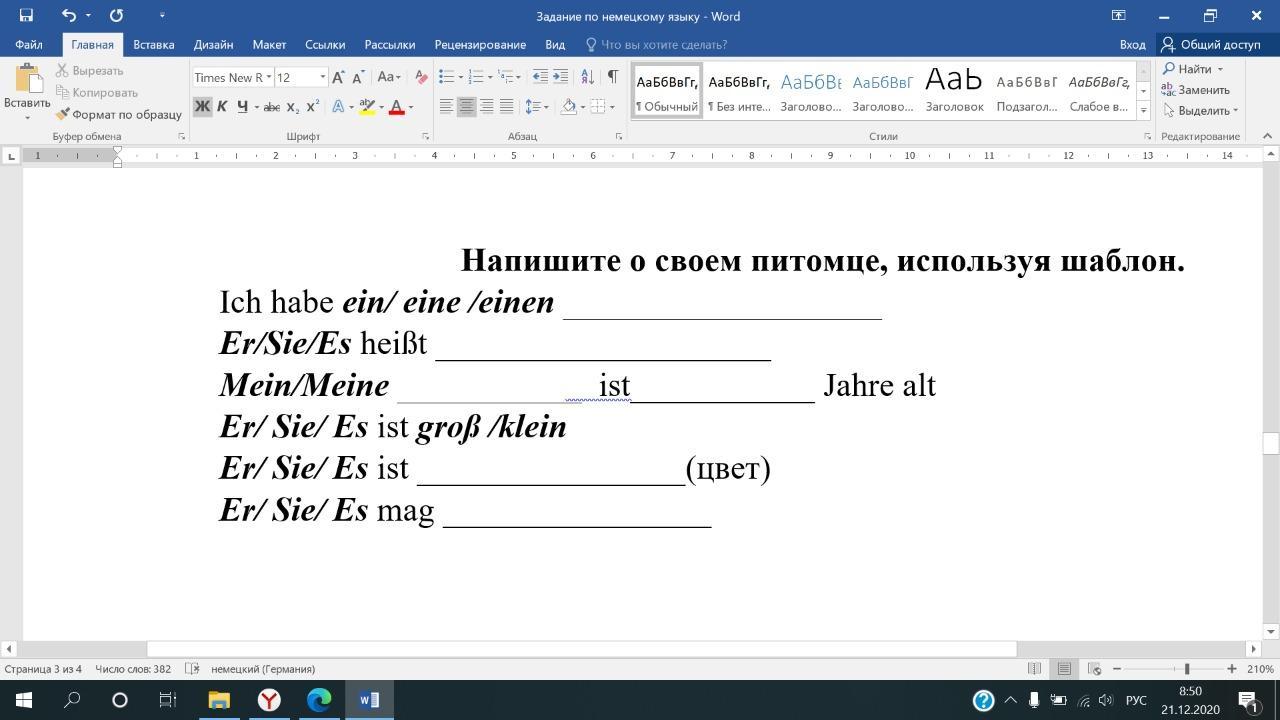Toggle strikethrough formatting (abc)
1280x720 pixels.
pyautogui.click(x=271, y=107)
